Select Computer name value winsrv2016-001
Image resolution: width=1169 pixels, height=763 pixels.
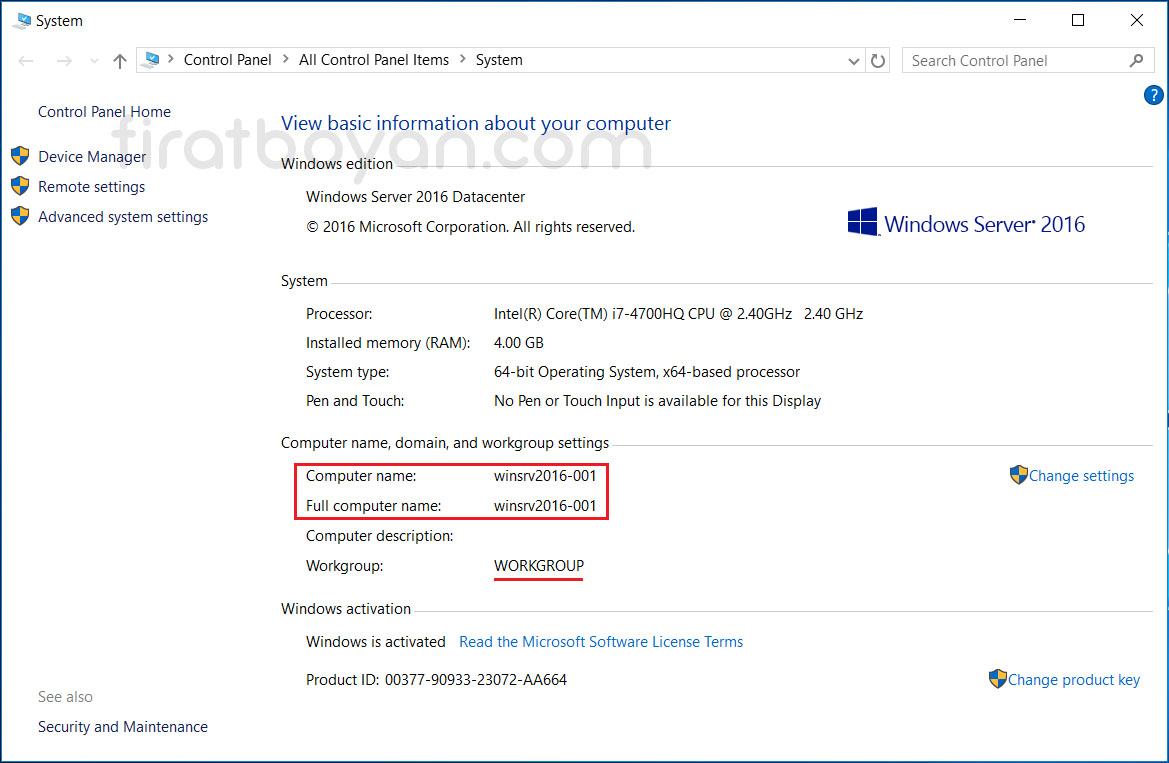(x=545, y=476)
